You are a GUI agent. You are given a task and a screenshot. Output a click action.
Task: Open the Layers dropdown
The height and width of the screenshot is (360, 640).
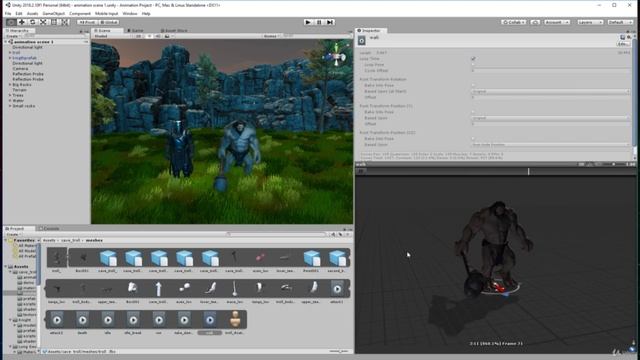pos(590,22)
